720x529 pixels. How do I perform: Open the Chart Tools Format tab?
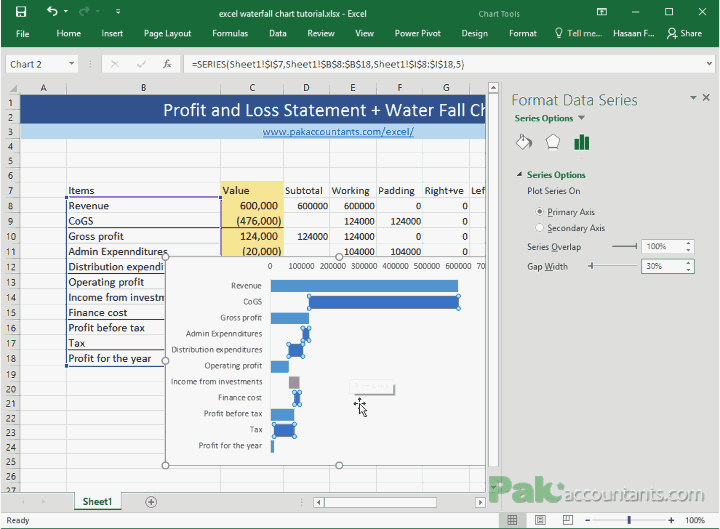523,34
